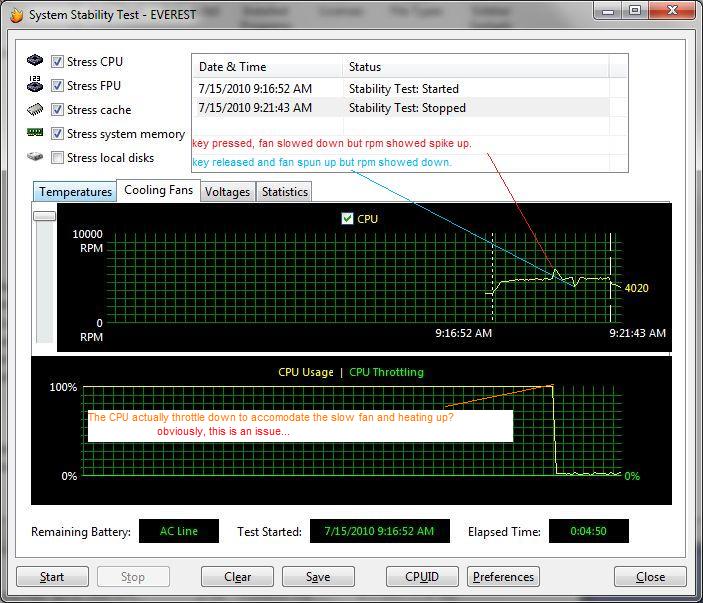Select the Cooling Fans tab
This screenshot has width=703, height=603.
pos(158,190)
